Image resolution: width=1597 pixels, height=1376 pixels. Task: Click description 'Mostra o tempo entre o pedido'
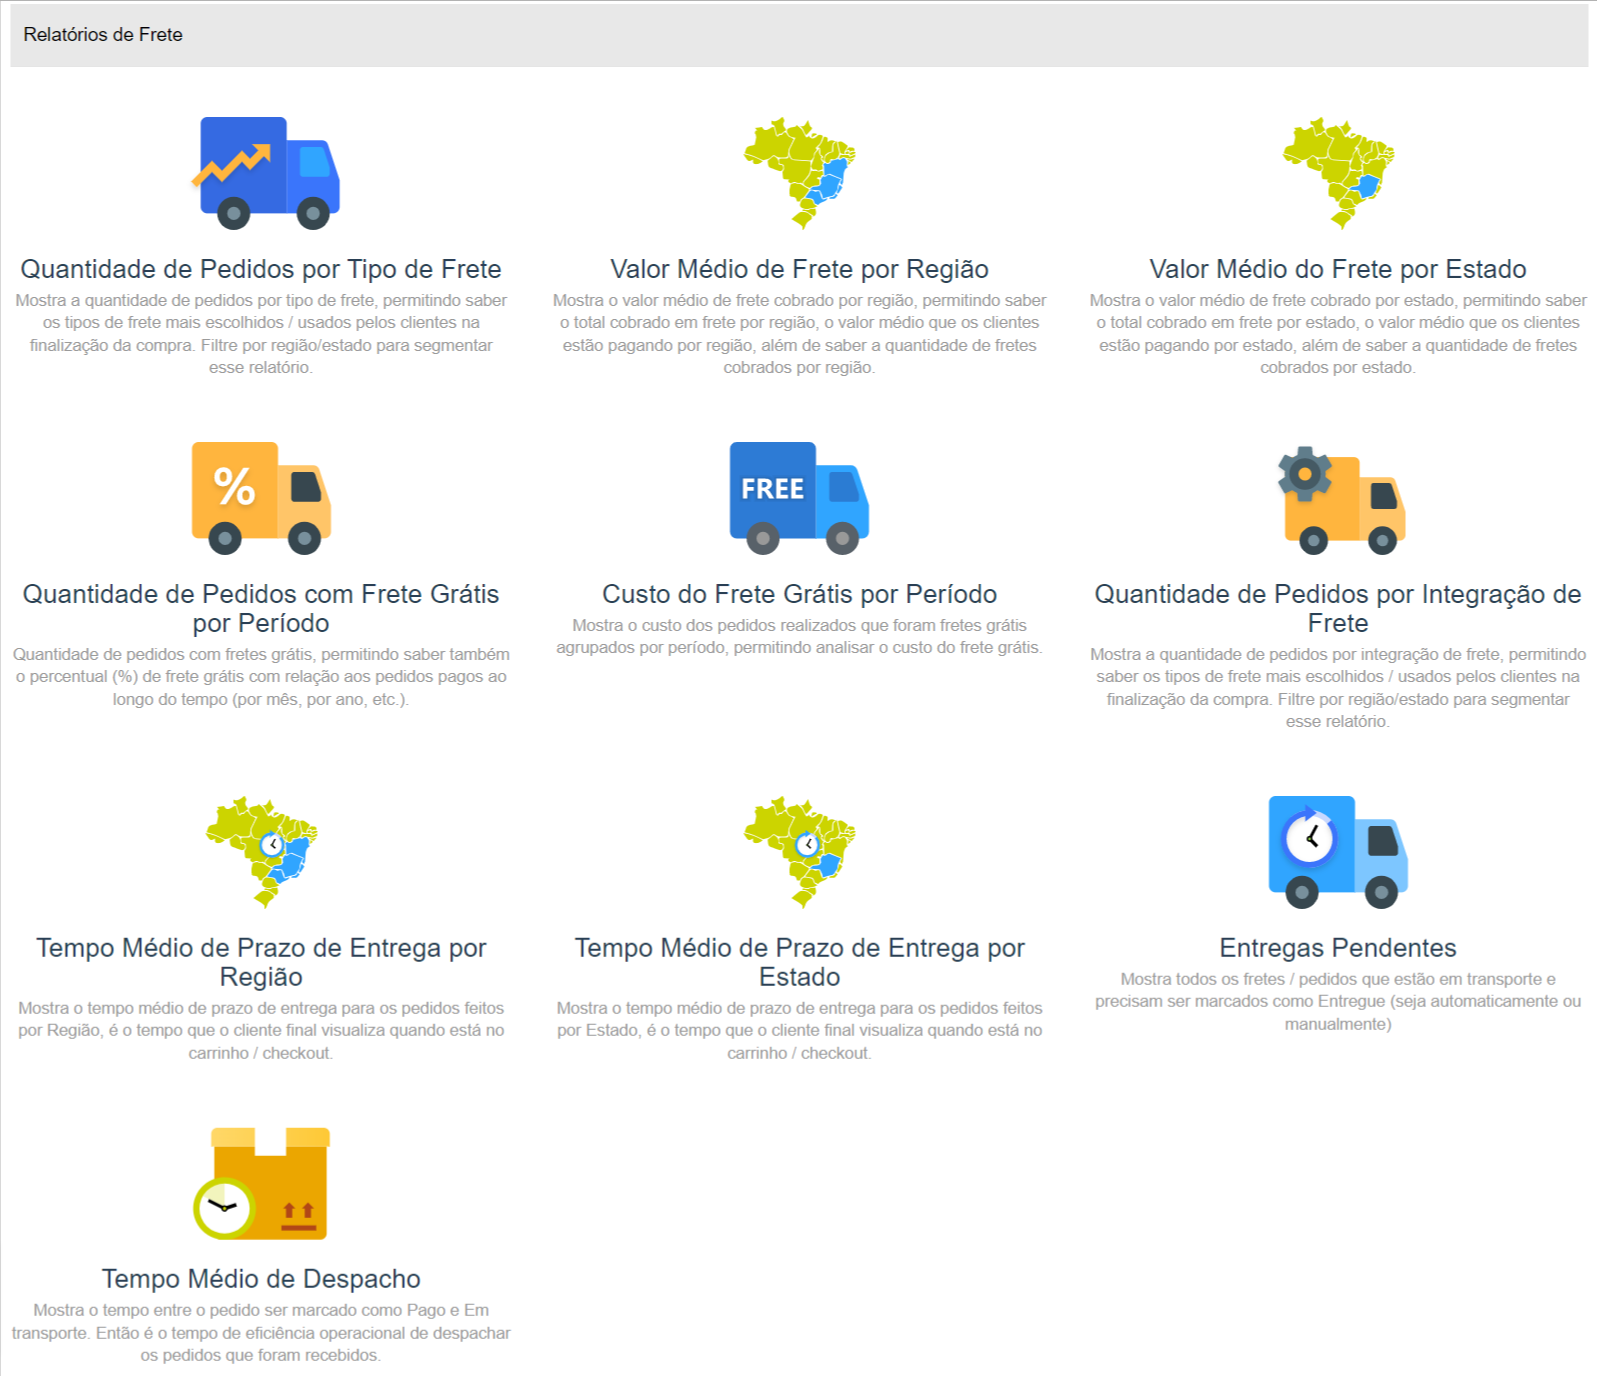pos(261,1333)
